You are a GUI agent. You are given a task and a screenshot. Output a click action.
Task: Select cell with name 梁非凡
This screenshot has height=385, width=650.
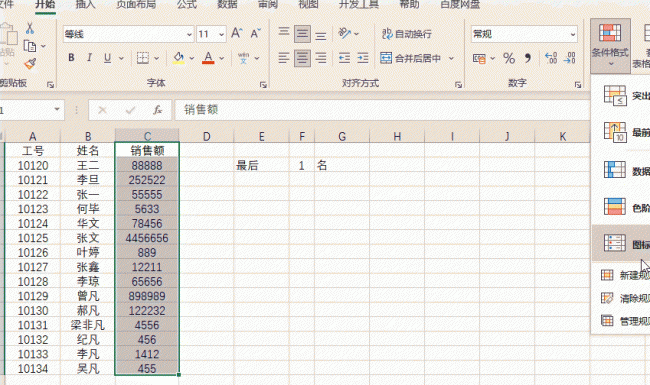[x=88, y=325]
